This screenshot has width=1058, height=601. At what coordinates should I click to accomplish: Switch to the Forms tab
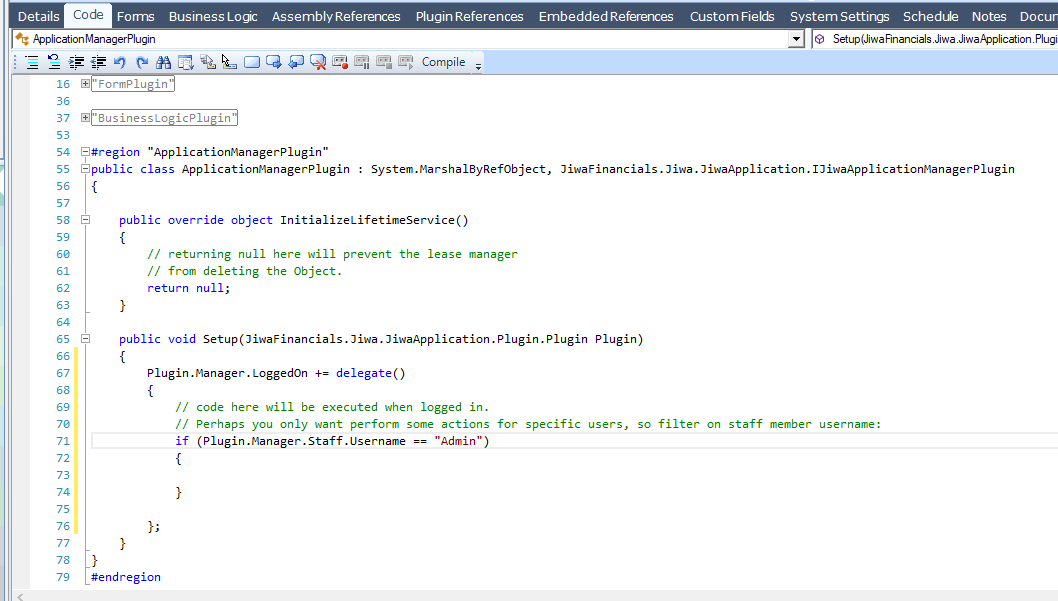click(x=135, y=16)
